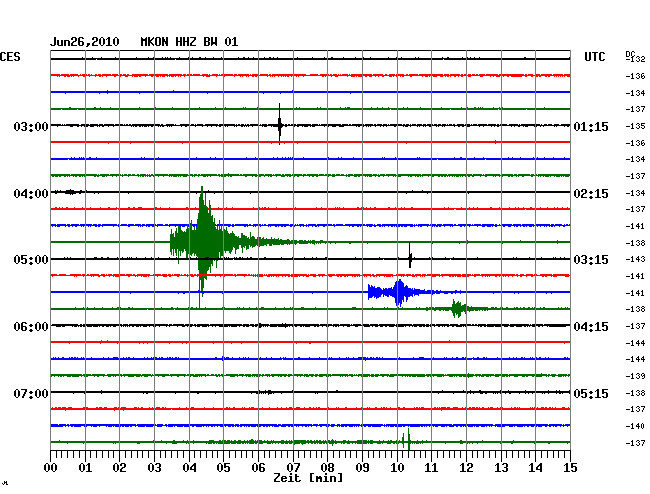Click the DC offset value "-132"
This screenshot has width=650, height=494.
(x=636, y=59)
